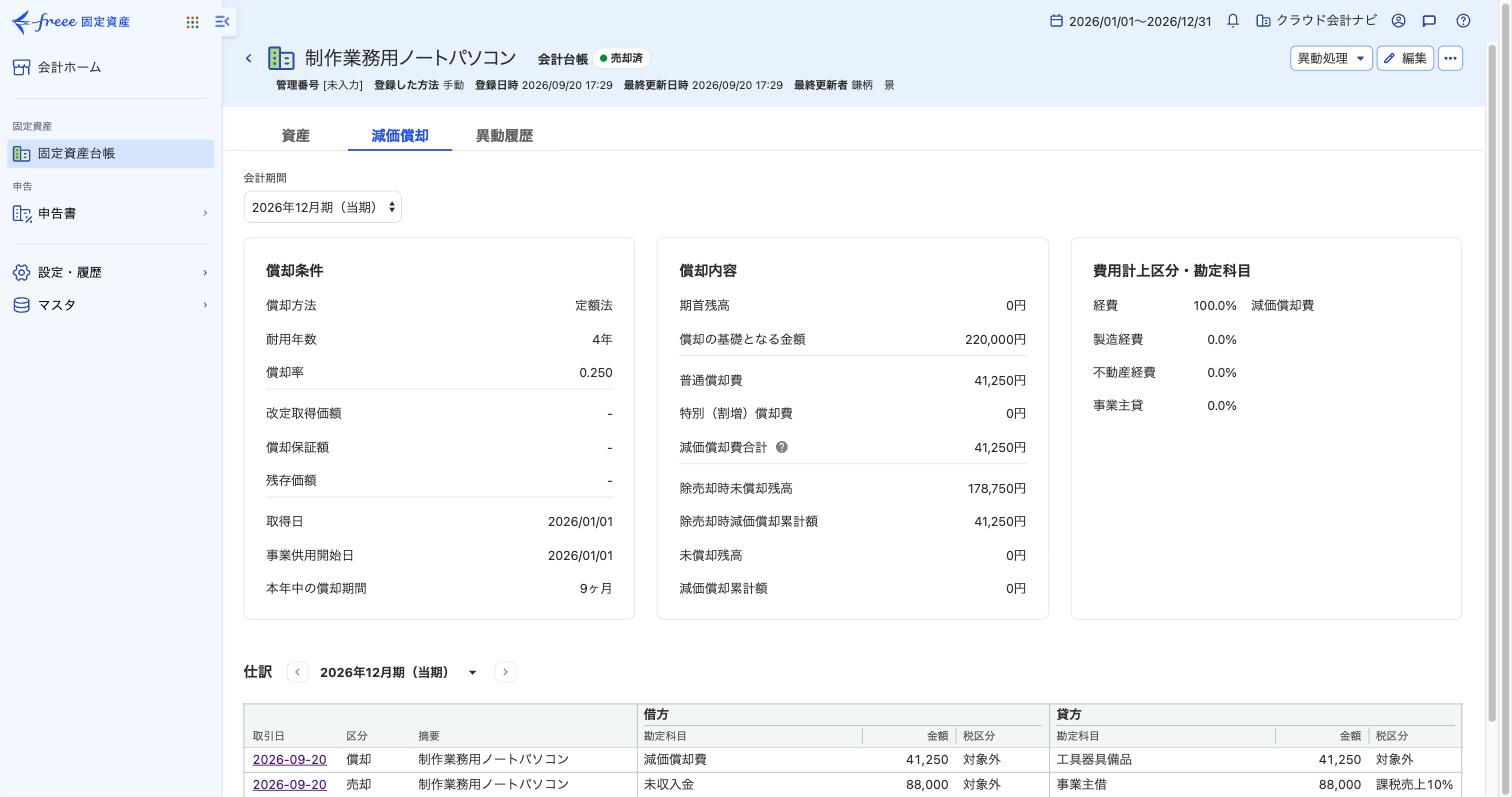Image resolution: width=1512 pixels, height=797 pixels.
Task: Open the 2026-09-20 売却 journal link
Action: pos(289,784)
